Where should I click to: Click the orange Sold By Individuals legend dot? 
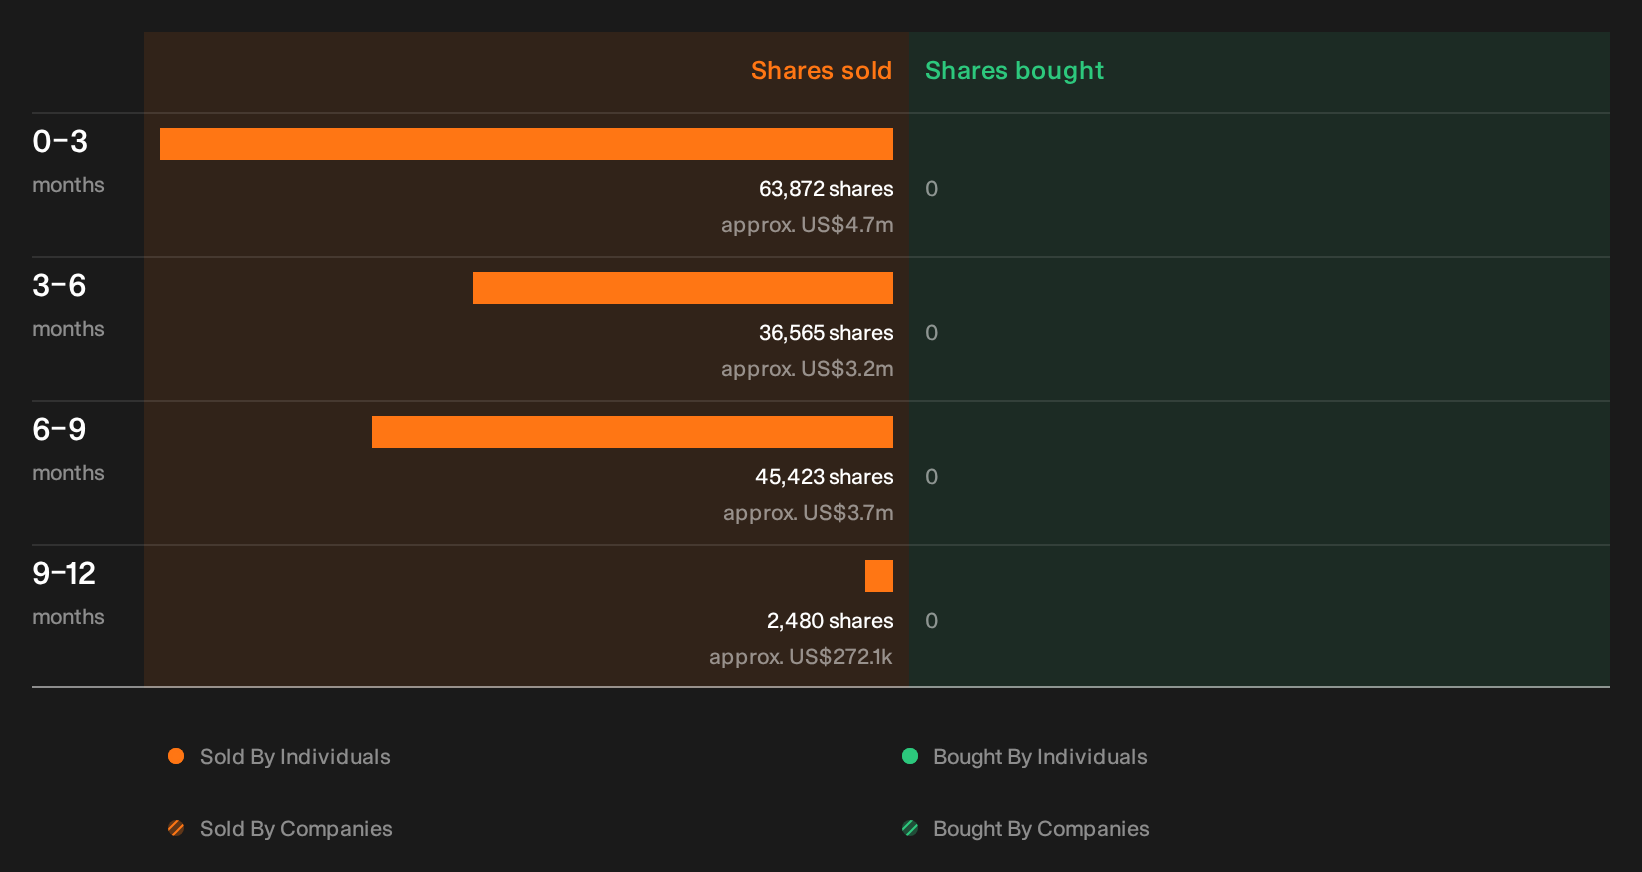tap(176, 756)
